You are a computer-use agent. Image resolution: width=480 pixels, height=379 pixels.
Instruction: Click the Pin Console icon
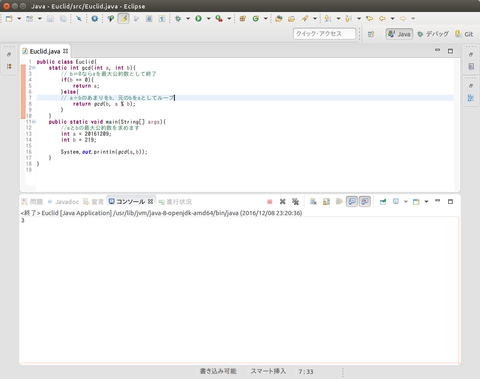pyautogui.click(x=383, y=201)
